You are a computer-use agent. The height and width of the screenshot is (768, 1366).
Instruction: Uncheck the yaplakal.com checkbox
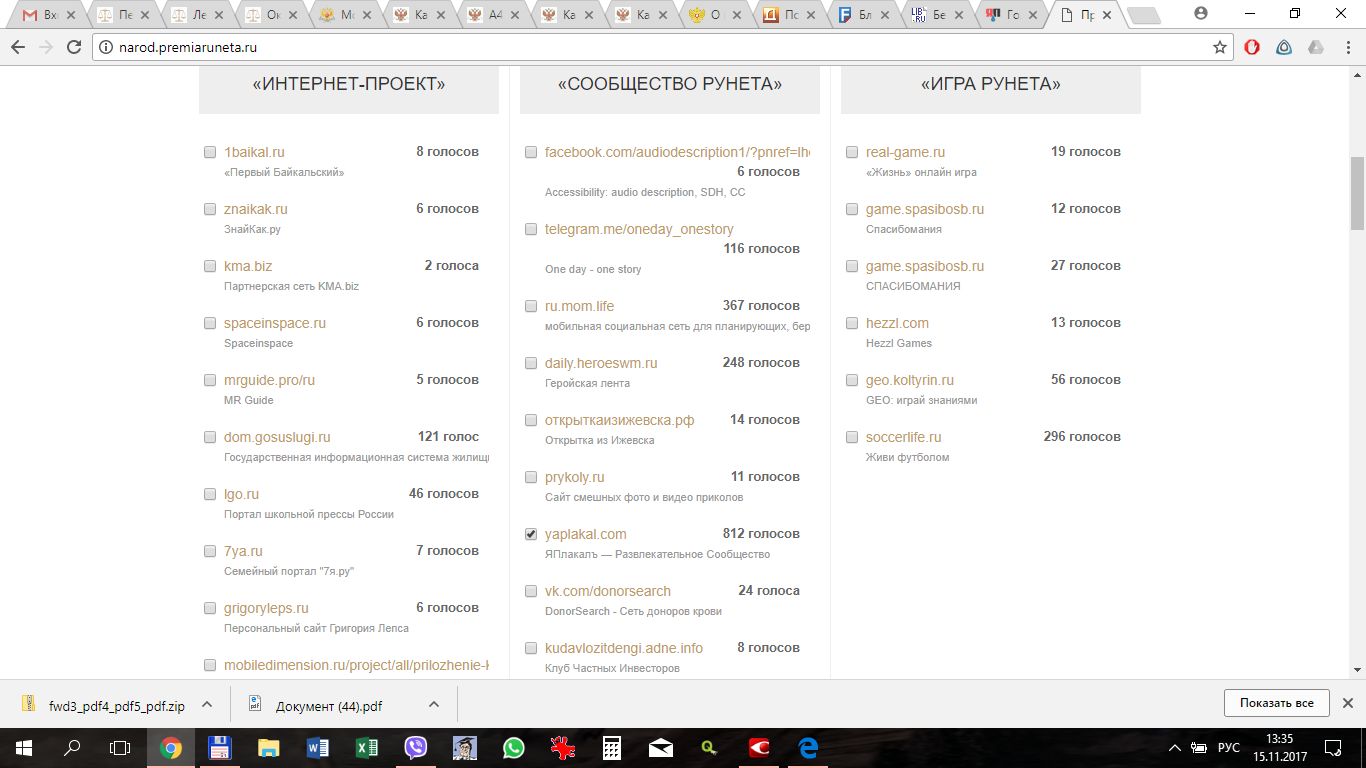tap(531, 535)
